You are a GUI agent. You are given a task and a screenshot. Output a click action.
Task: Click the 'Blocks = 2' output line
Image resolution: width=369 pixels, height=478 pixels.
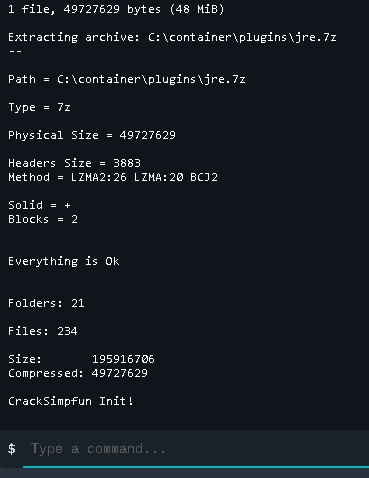tap(43, 219)
